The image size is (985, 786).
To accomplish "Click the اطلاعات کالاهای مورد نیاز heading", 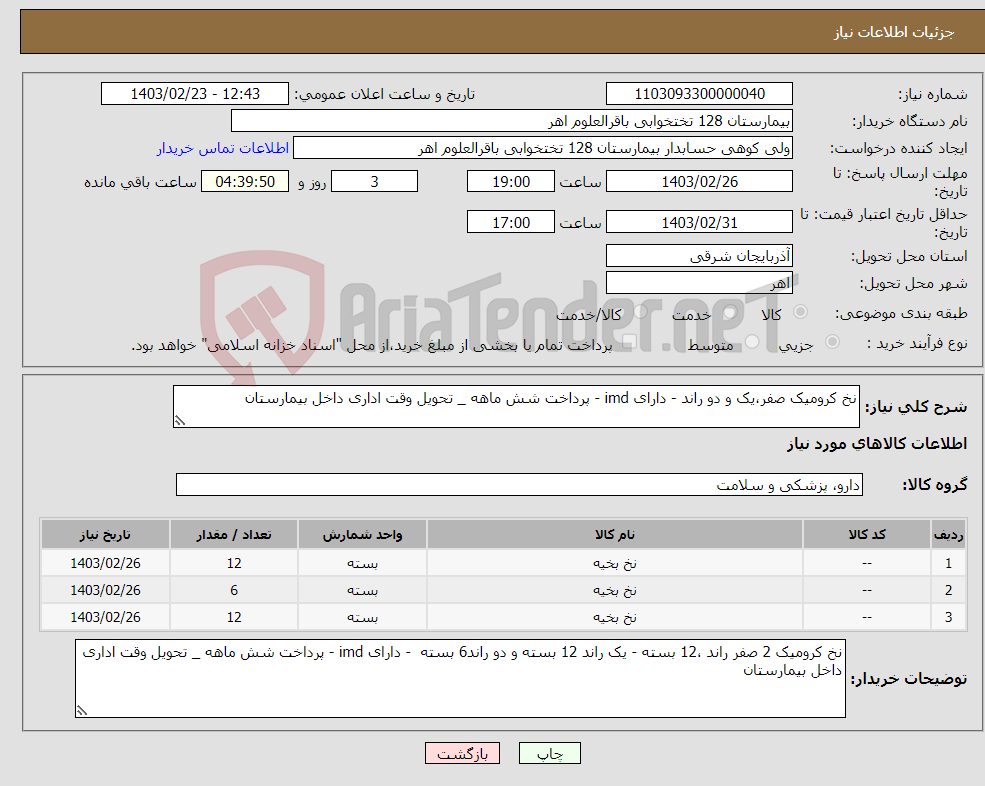I will [877, 444].
